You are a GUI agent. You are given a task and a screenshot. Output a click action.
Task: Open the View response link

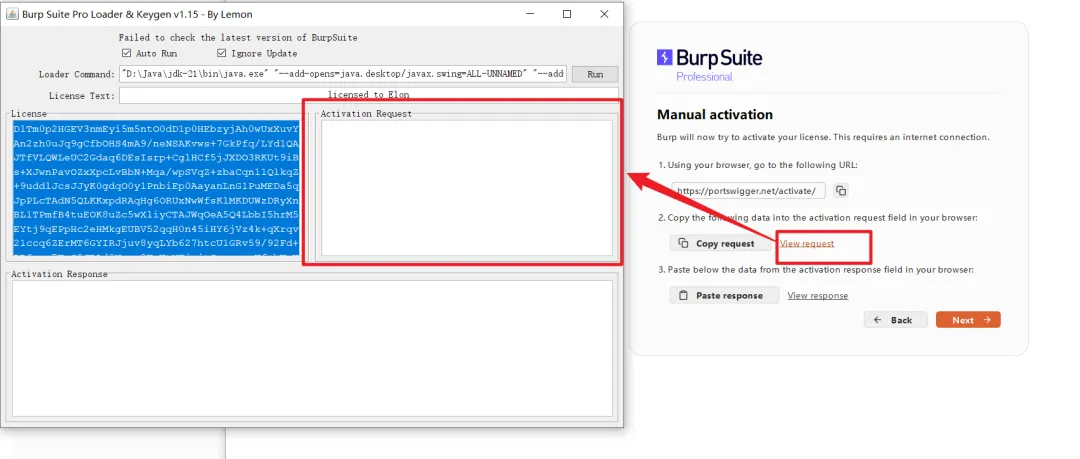[x=818, y=296]
